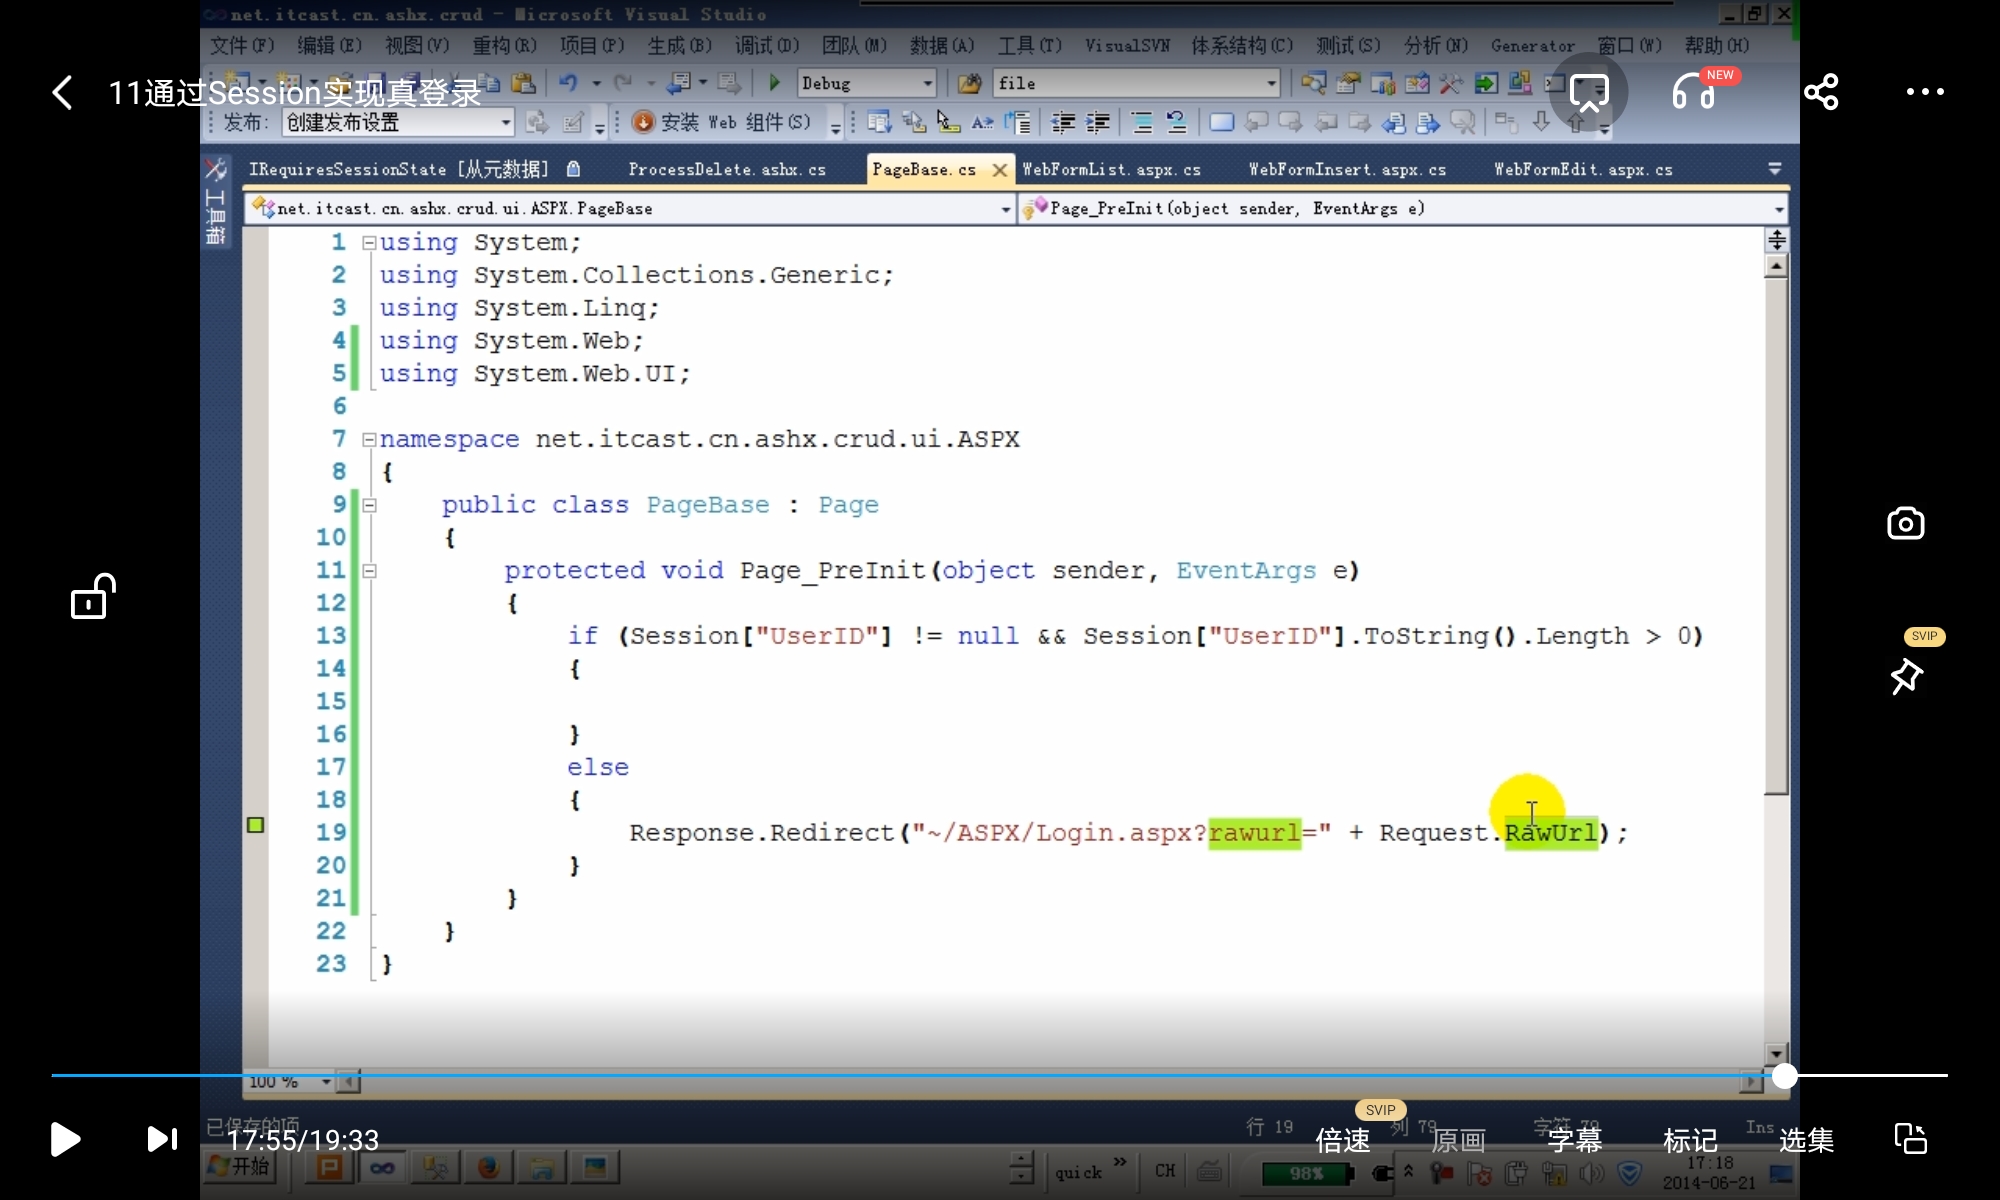Viewport: 2000px width, 1200px height.
Task: Open the 工具(T) menu
Action: pyautogui.click(x=1030, y=45)
